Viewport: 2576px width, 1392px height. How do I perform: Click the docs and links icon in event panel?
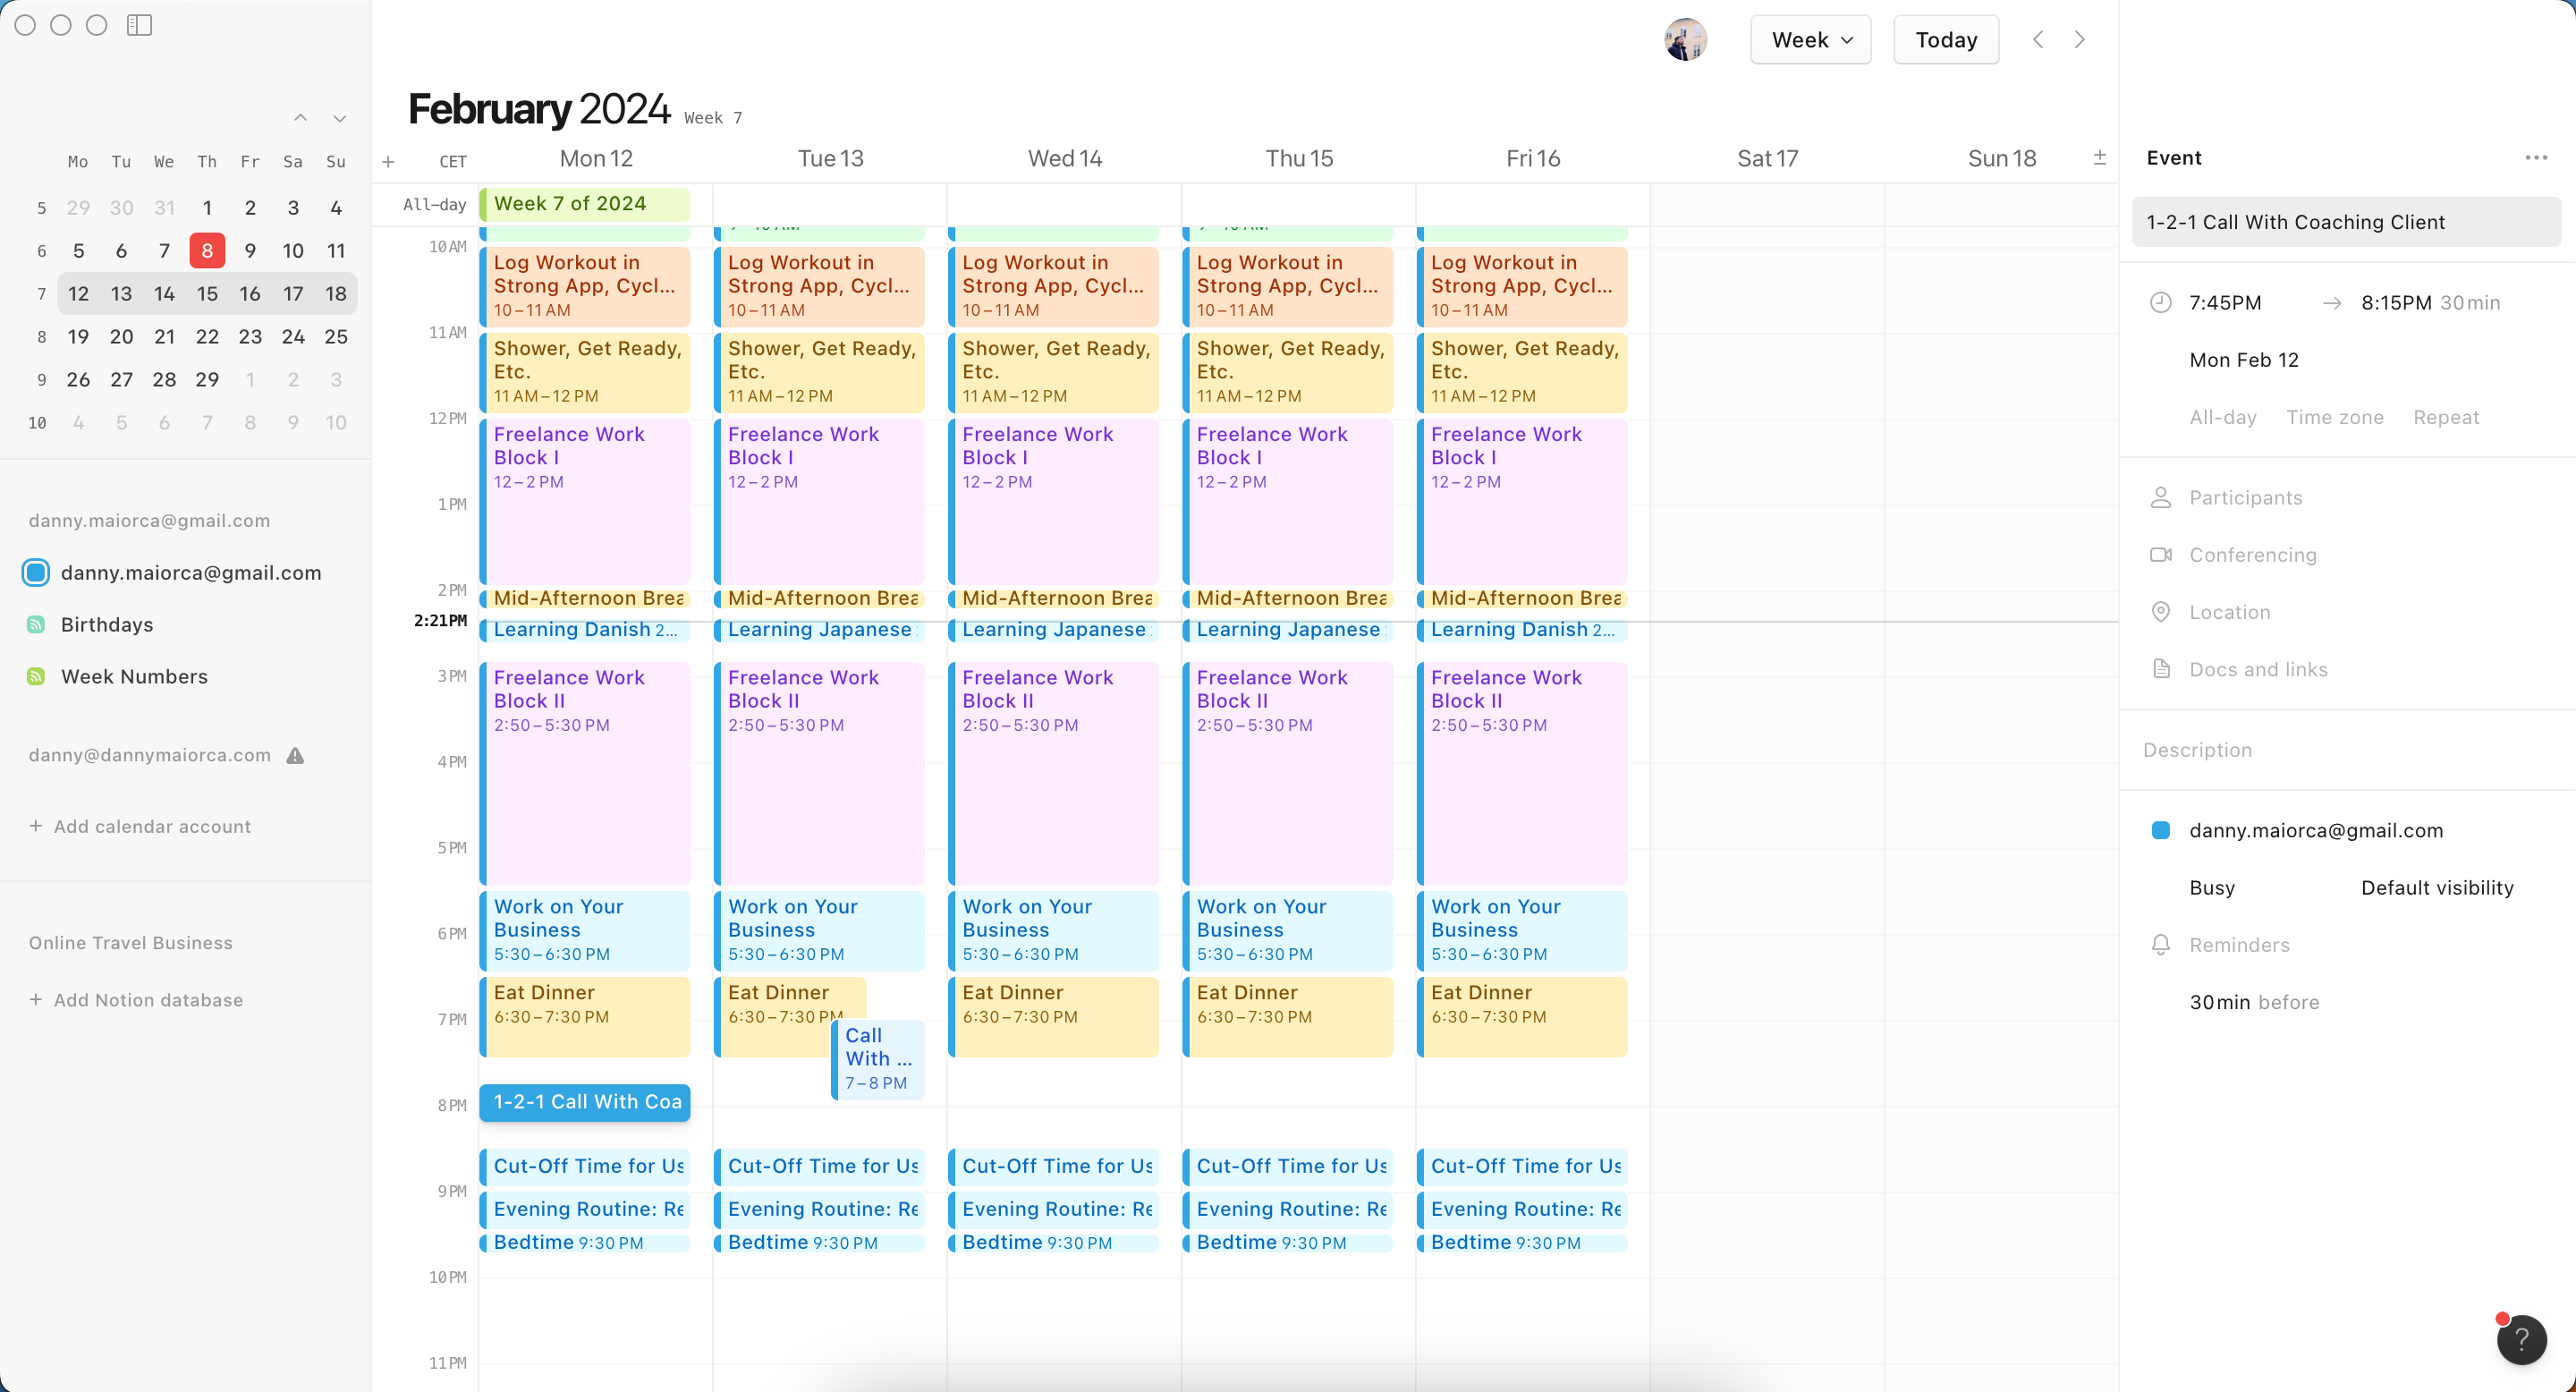tap(2161, 668)
